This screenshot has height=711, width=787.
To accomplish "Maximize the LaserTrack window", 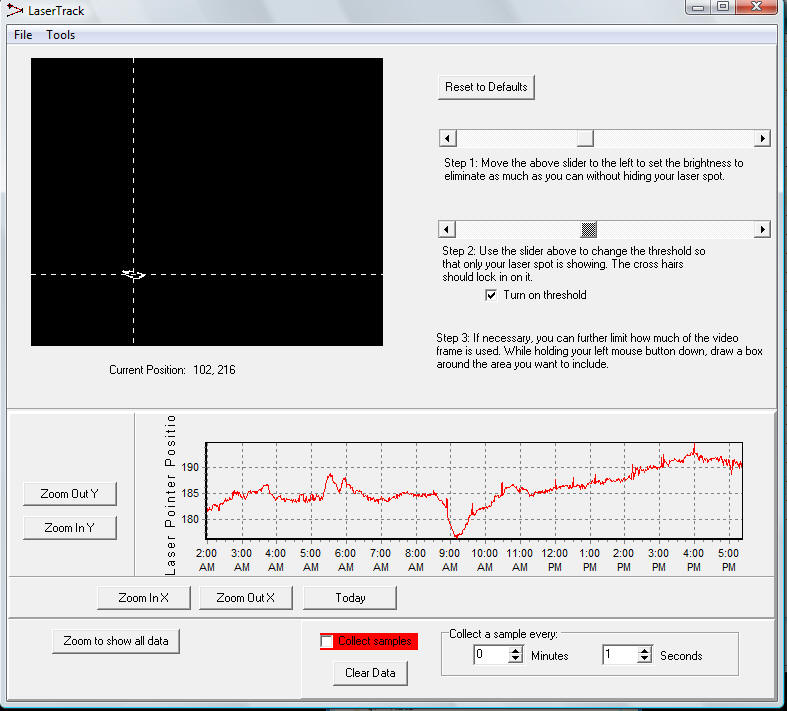I will (x=723, y=7).
